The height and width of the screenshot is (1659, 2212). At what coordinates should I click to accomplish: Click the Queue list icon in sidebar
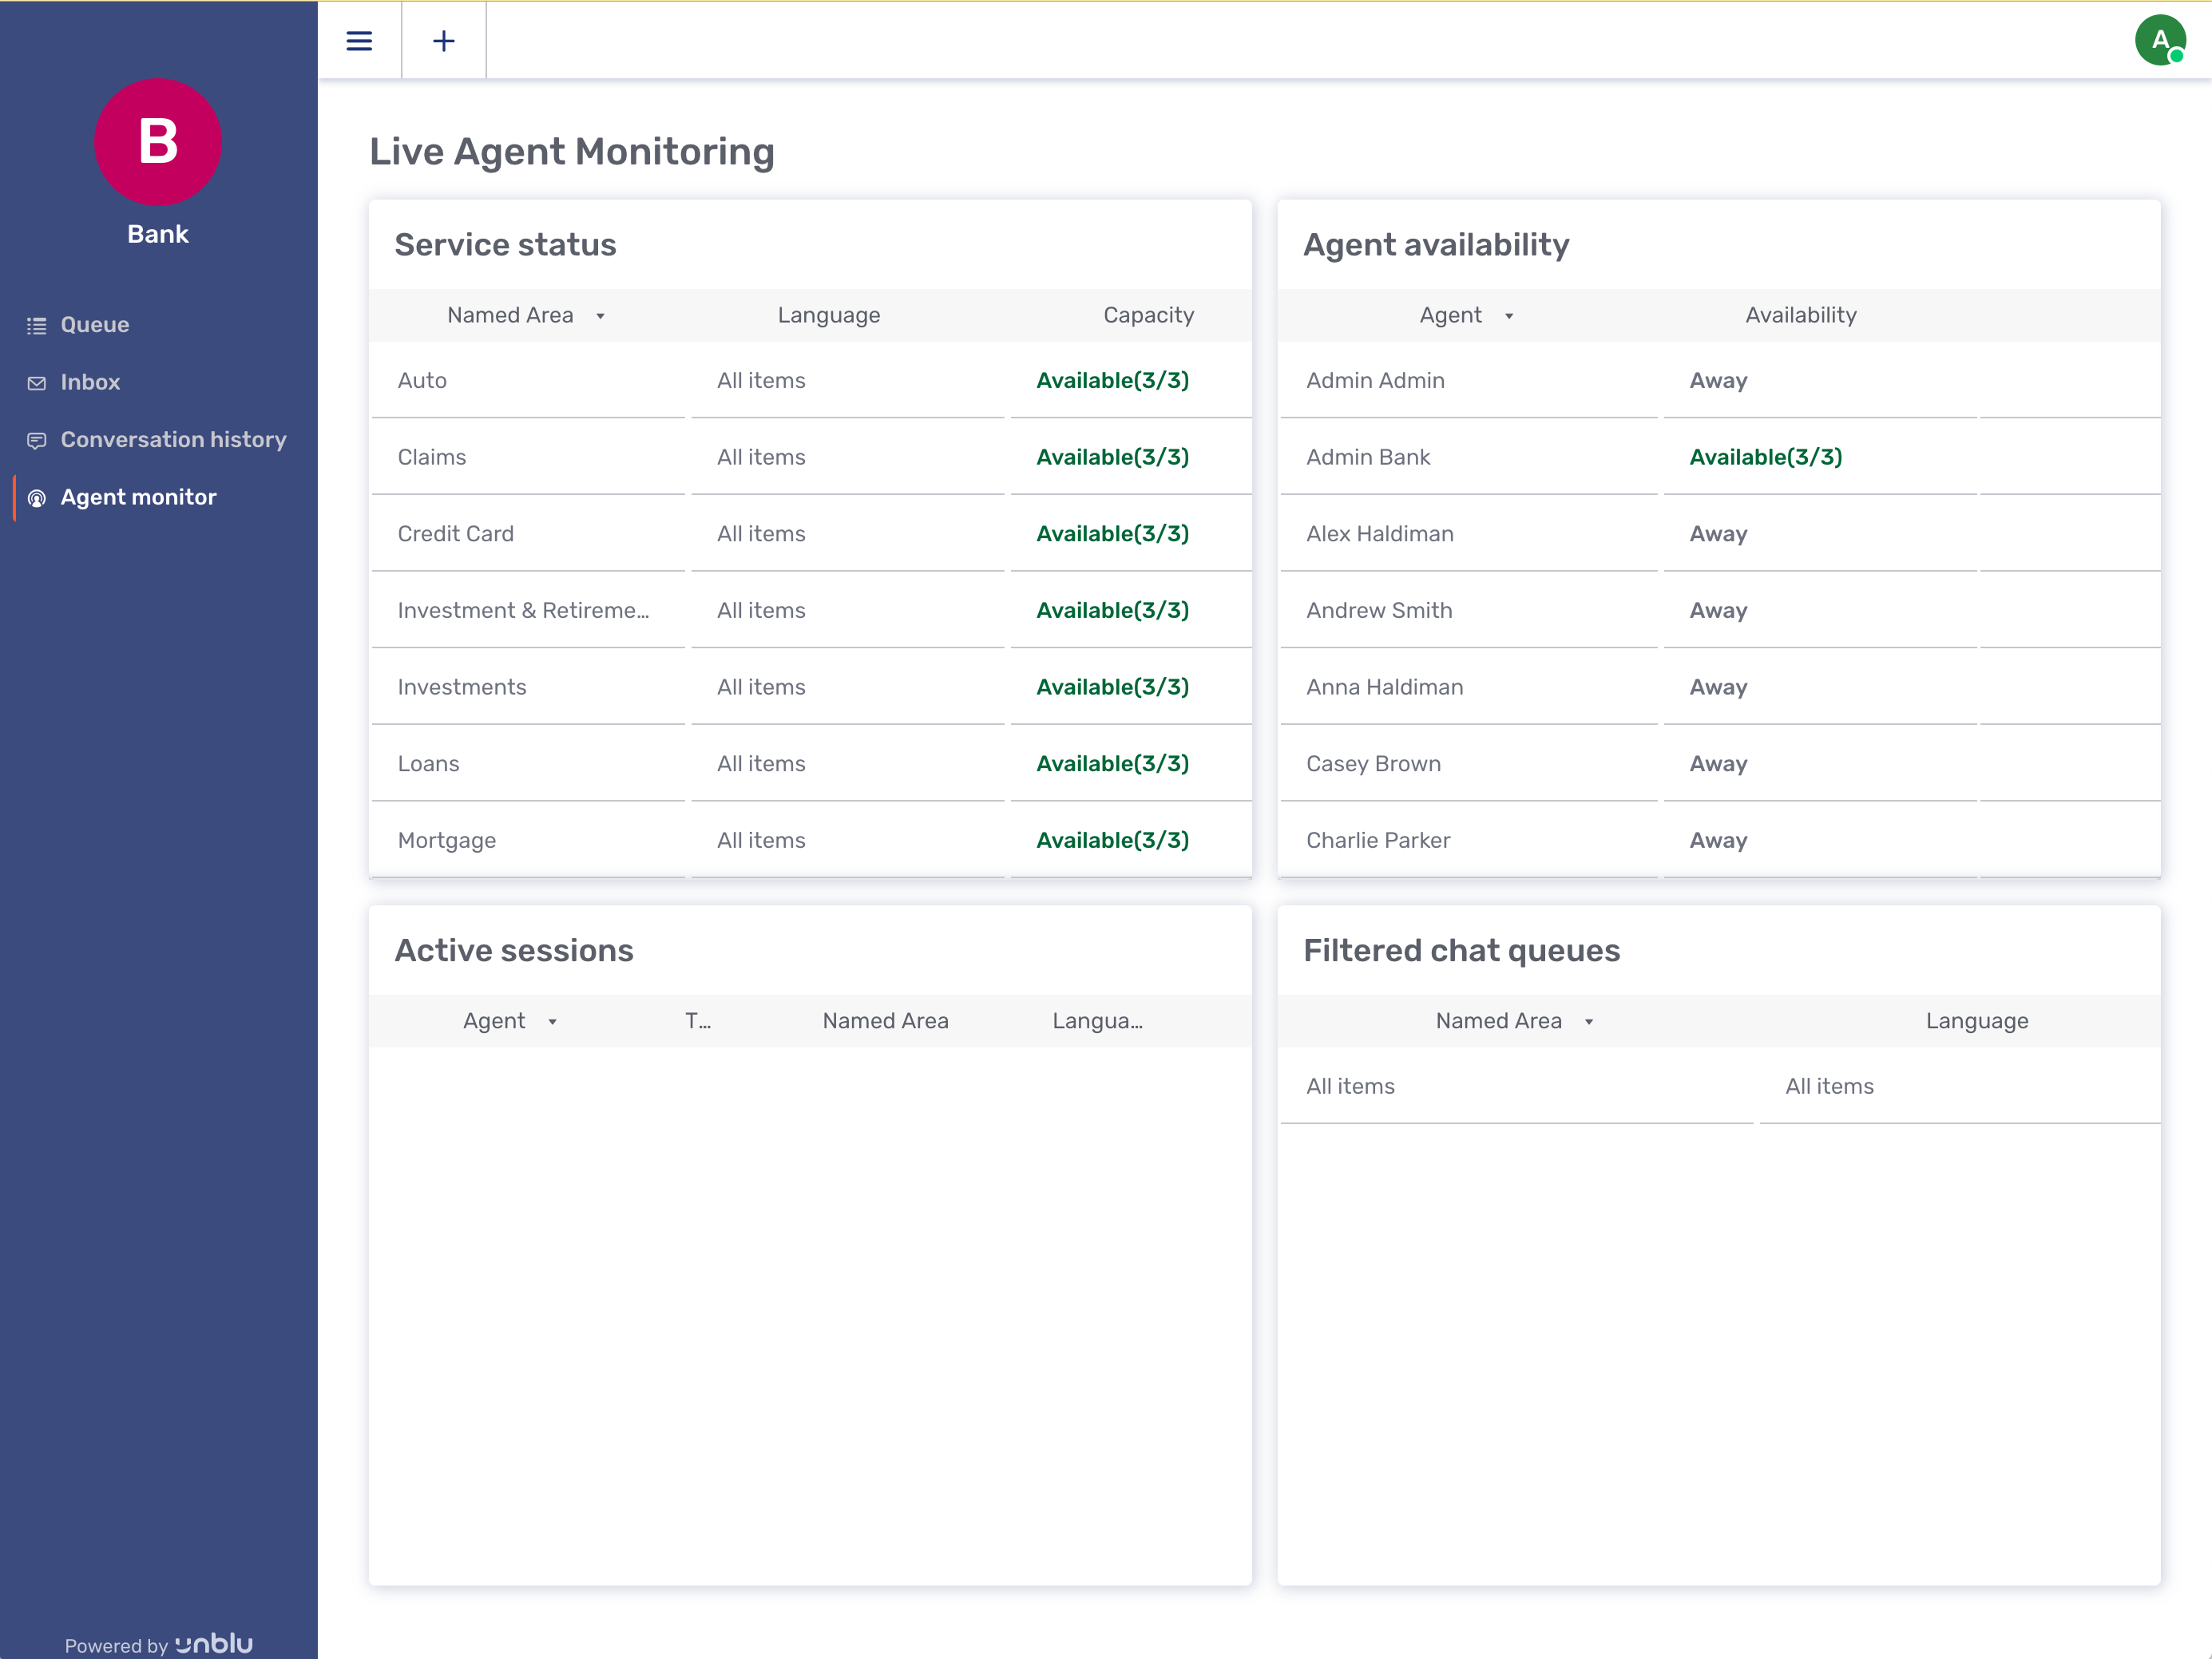37,325
